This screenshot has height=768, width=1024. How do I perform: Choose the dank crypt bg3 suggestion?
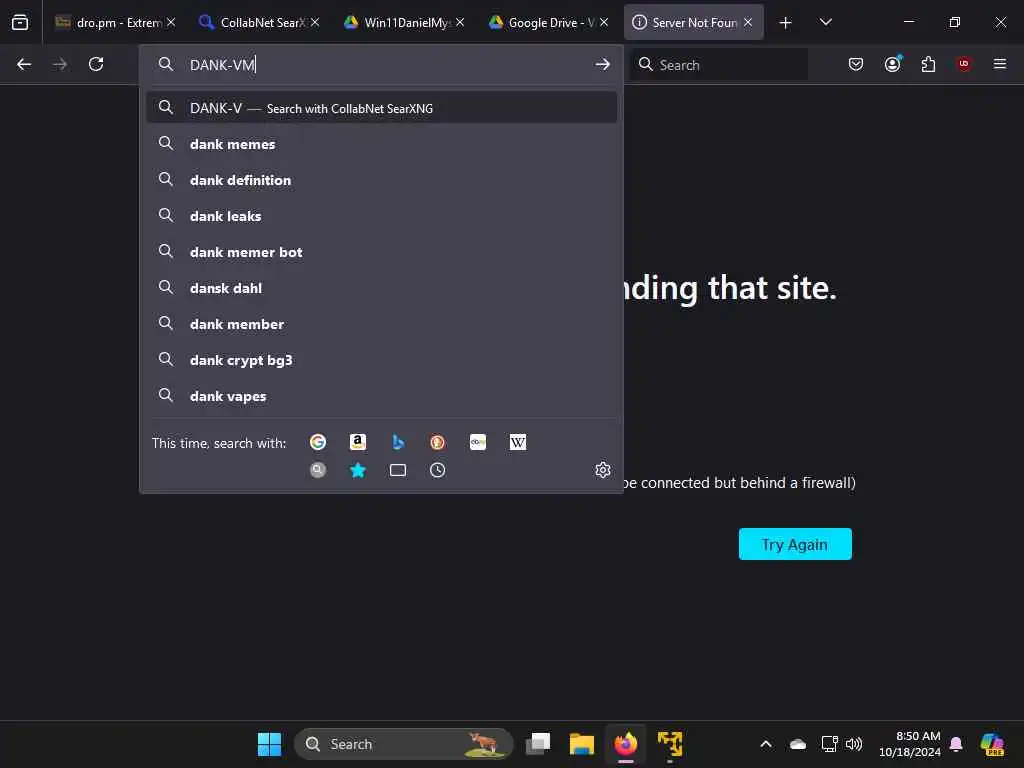coord(381,360)
